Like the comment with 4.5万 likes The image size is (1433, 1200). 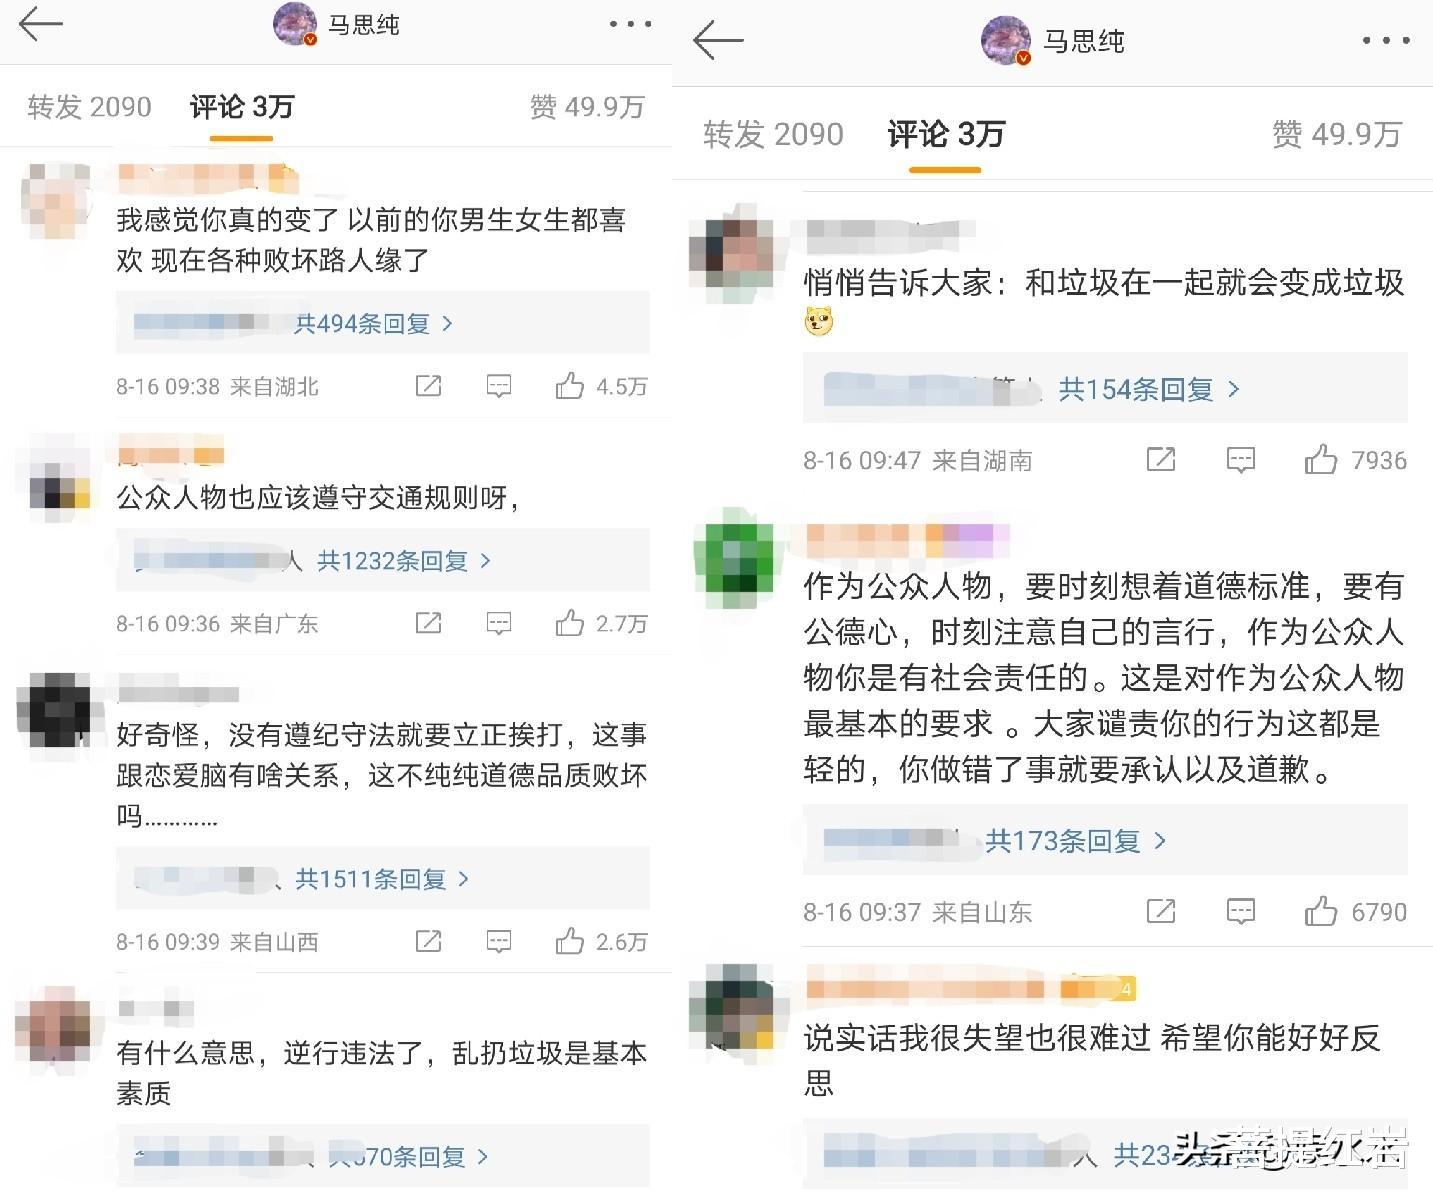click(x=570, y=386)
